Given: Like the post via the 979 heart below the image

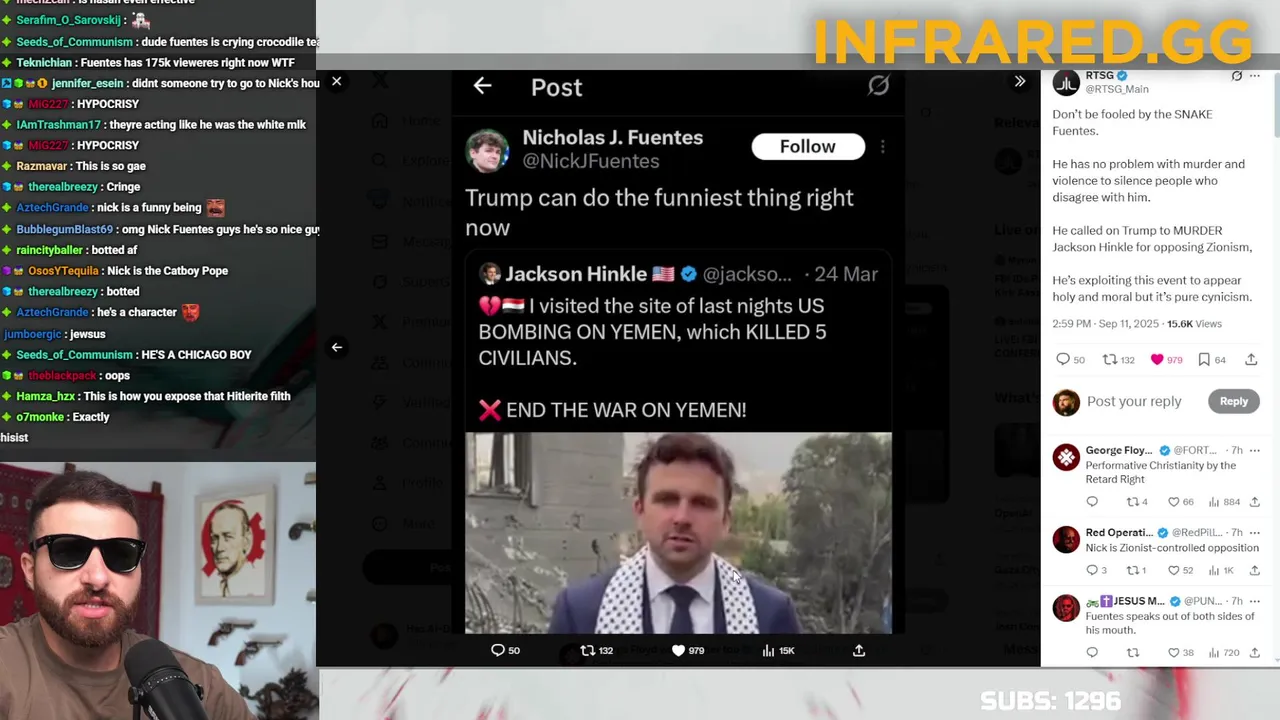Looking at the screenshot, I should tap(688, 650).
